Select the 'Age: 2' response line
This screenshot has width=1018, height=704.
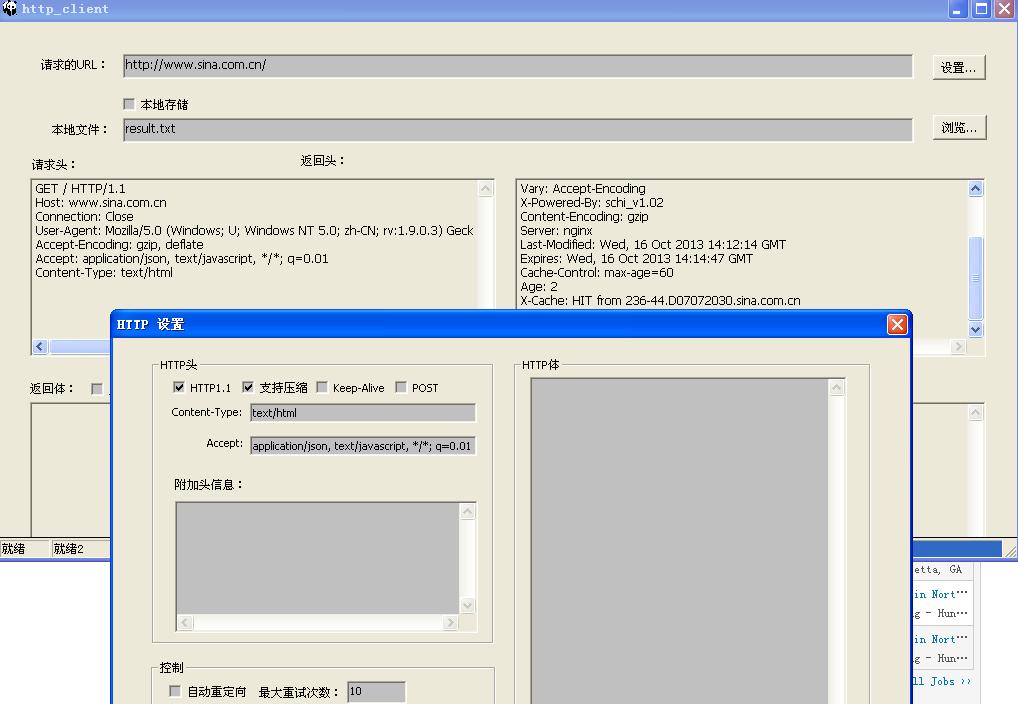538,286
